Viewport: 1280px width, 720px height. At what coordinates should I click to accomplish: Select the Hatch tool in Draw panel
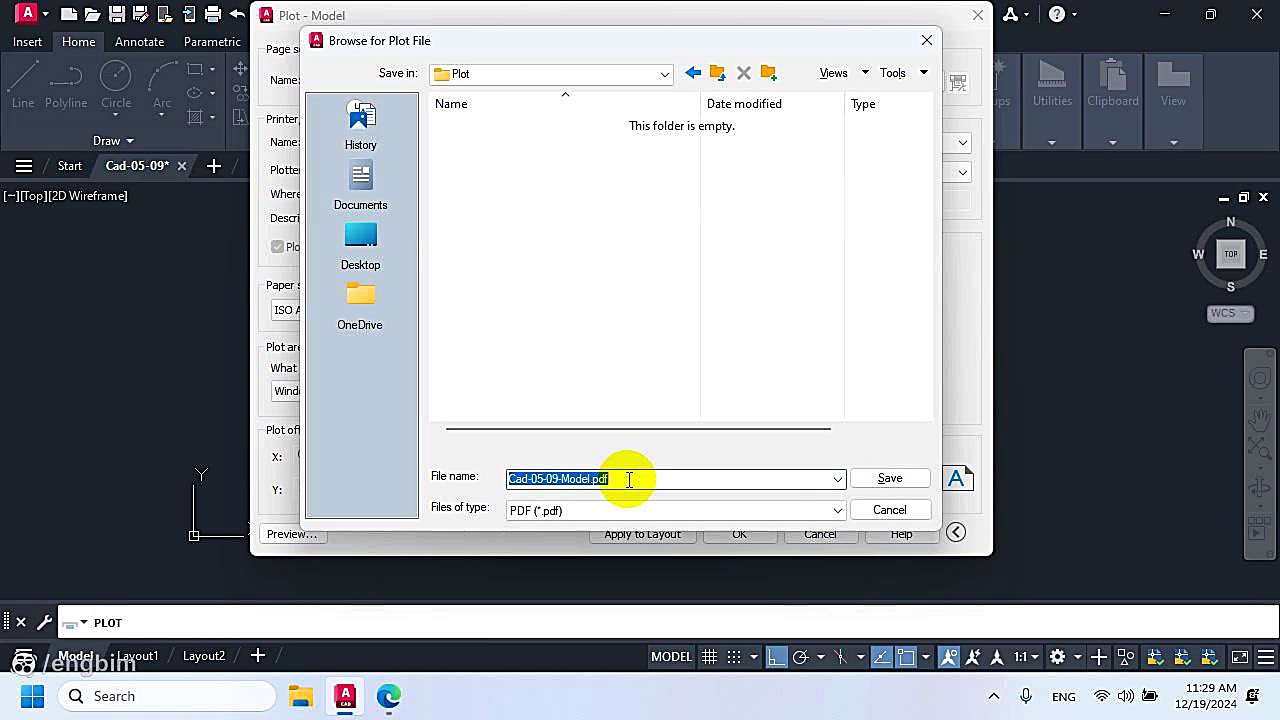(x=195, y=117)
